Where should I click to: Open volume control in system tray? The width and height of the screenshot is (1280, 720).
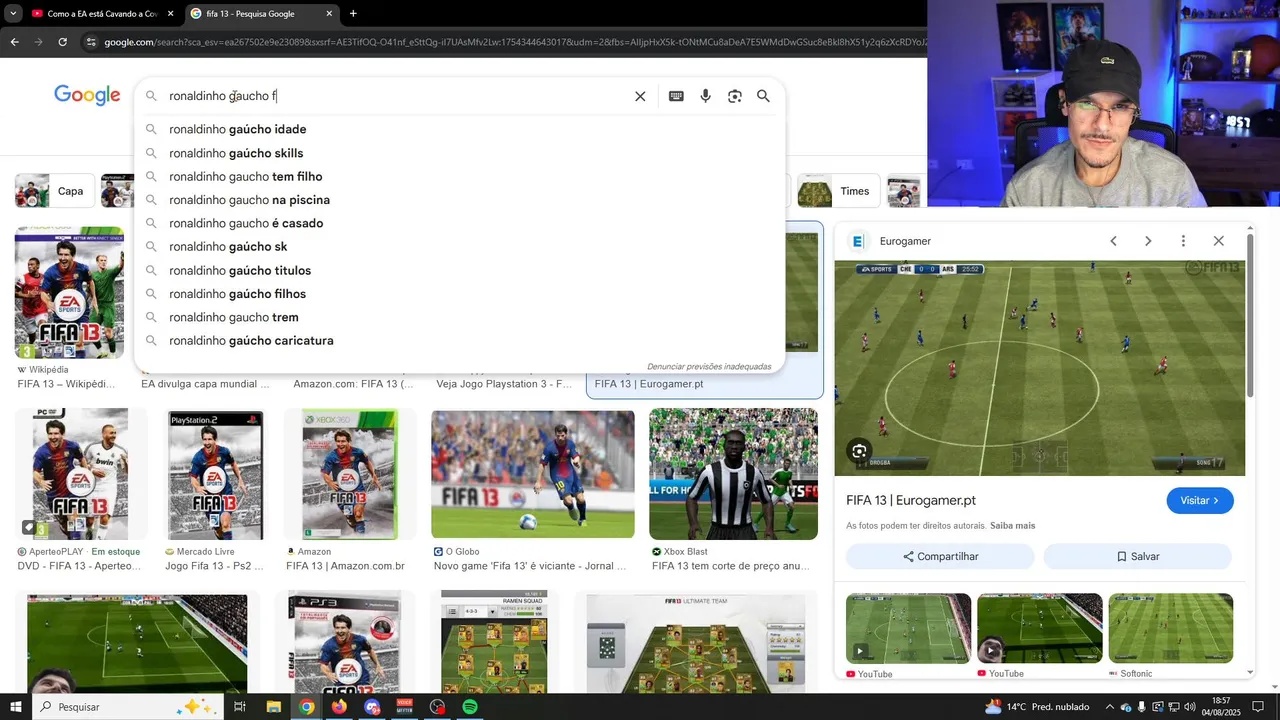[1190, 707]
